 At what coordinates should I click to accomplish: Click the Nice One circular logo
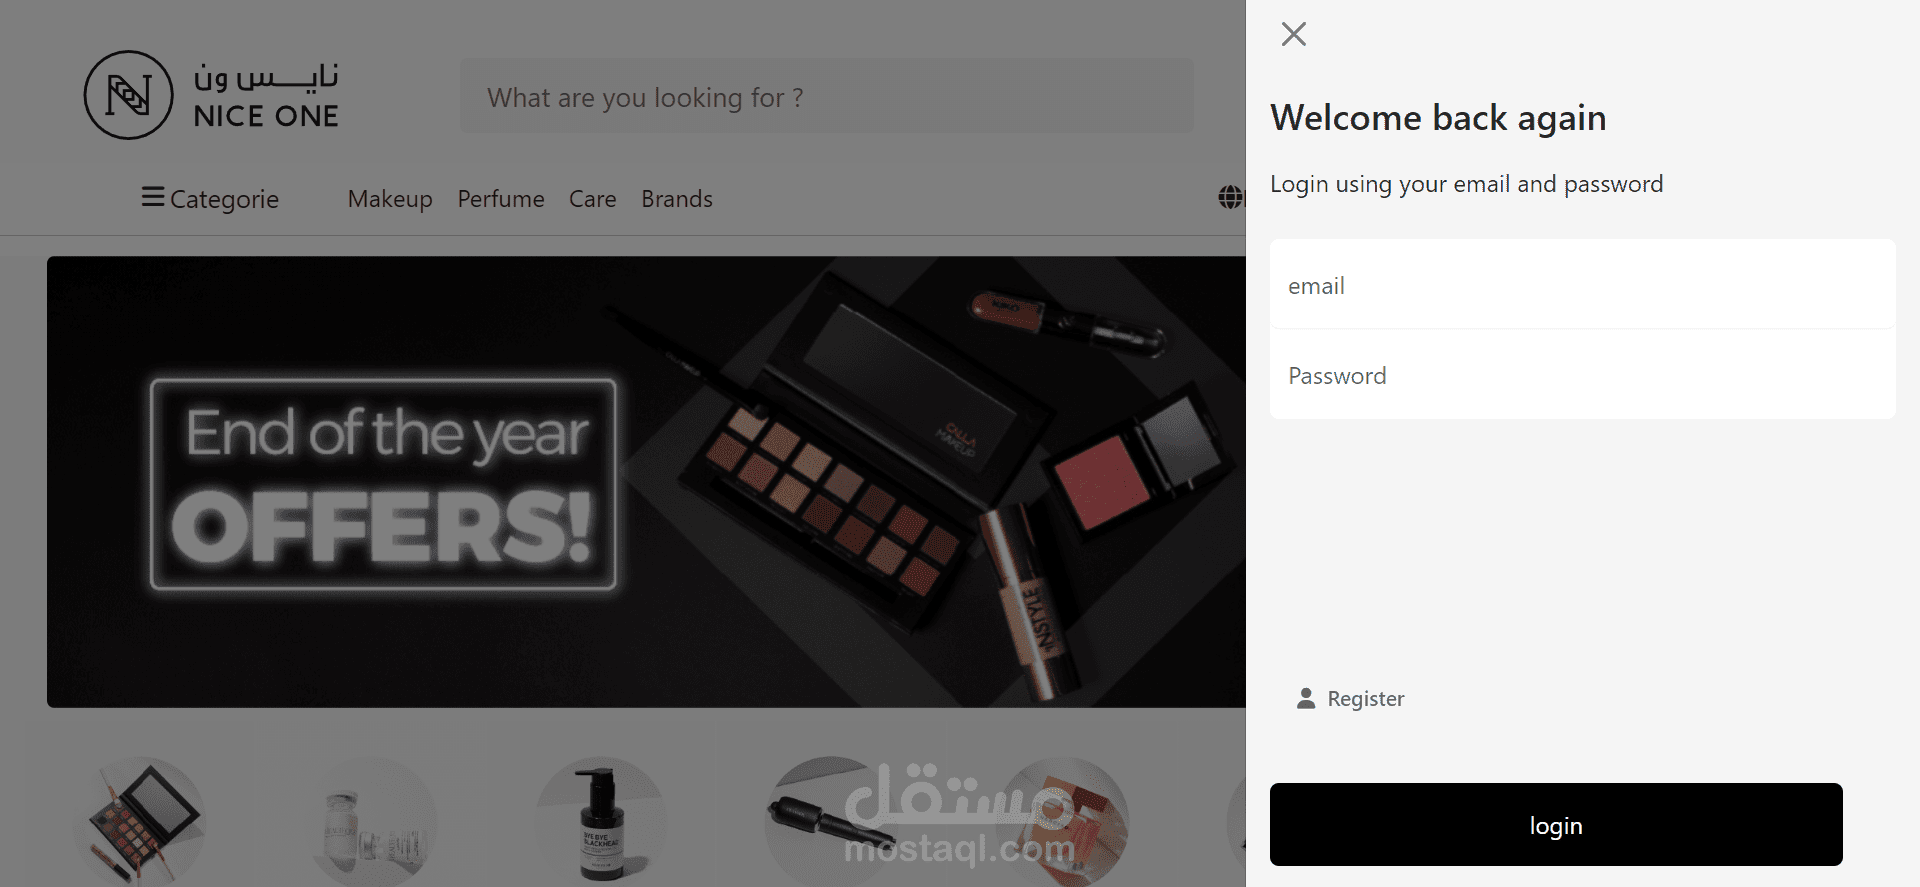[x=128, y=95]
